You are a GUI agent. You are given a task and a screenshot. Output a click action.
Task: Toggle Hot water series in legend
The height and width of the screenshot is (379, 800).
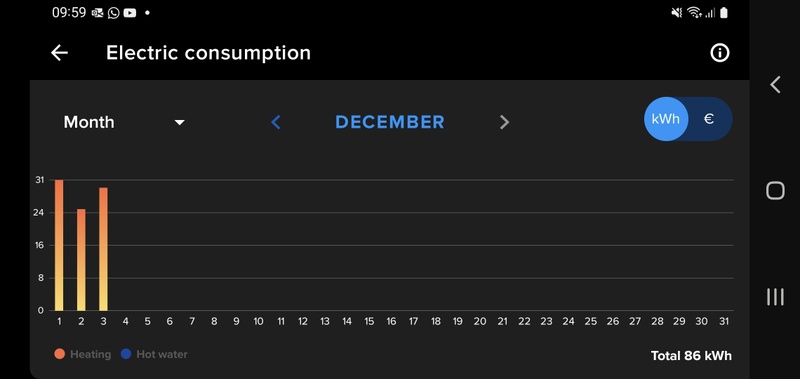click(x=154, y=354)
